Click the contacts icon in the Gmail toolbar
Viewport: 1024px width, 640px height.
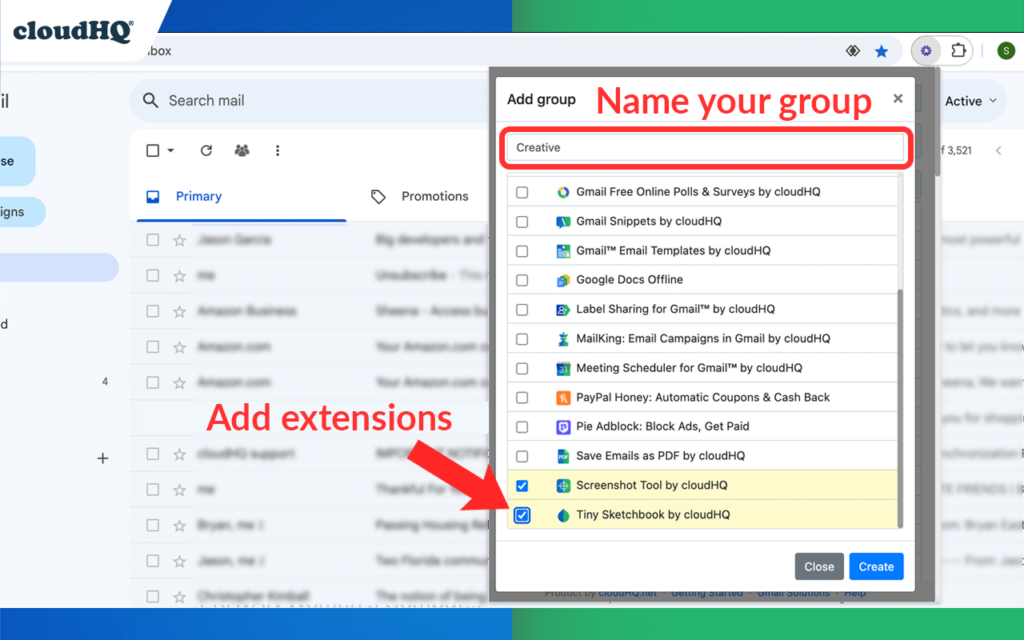coord(241,150)
